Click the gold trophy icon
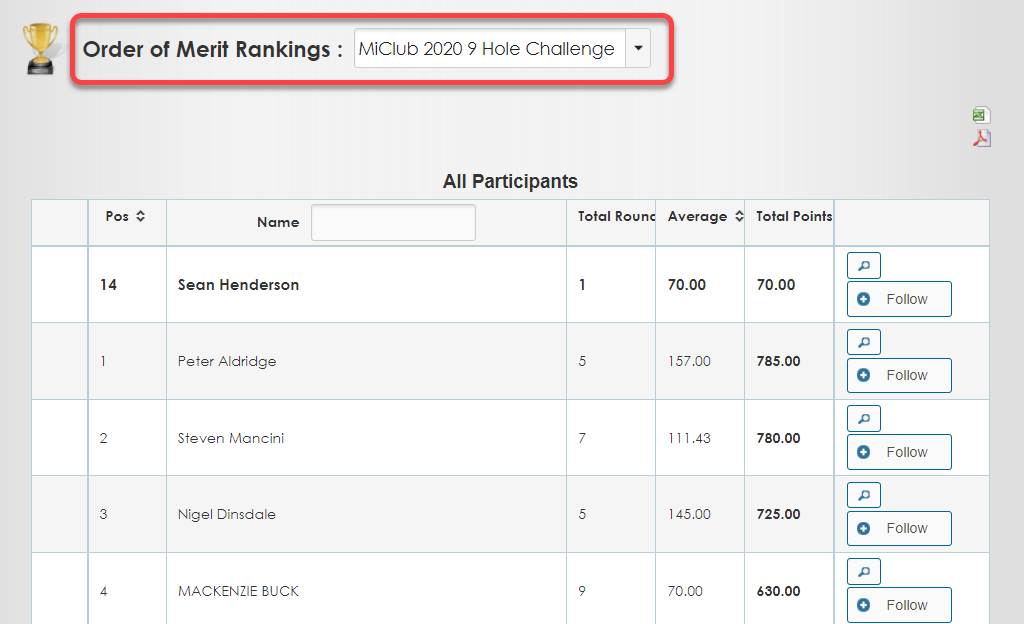The width and height of the screenshot is (1024, 624). (40, 48)
